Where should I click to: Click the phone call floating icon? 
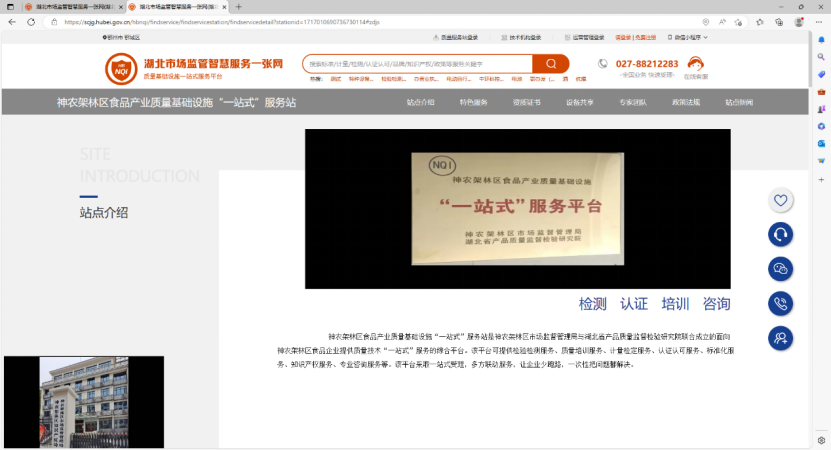pyautogui.click(x=781, y=303)
